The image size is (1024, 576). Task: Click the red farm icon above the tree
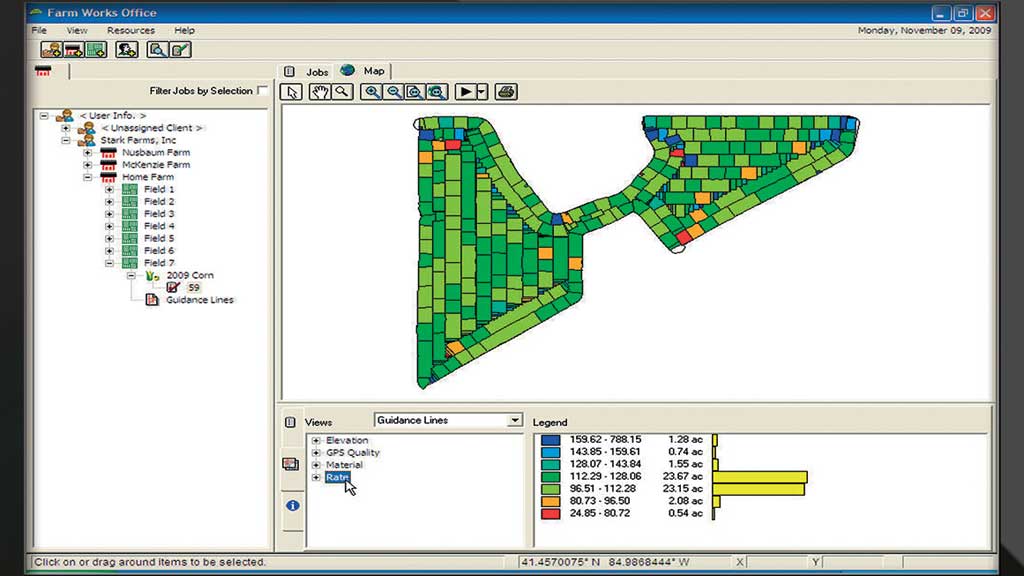tap(43, 71)
